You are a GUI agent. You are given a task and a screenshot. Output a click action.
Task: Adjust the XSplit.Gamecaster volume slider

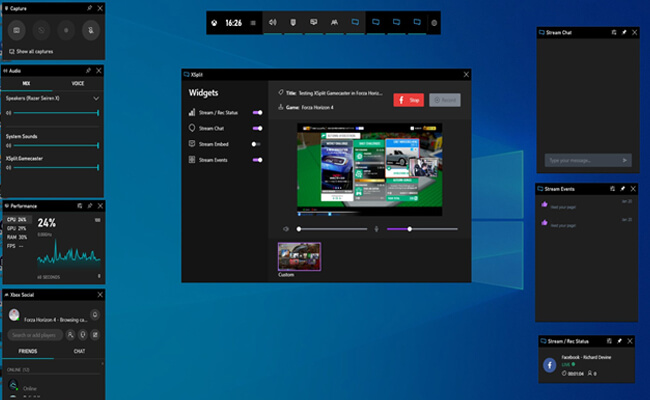(x=56, y=167)
